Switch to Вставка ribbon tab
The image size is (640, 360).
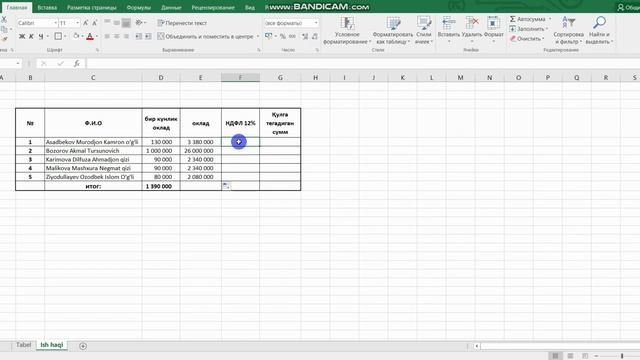47,7
